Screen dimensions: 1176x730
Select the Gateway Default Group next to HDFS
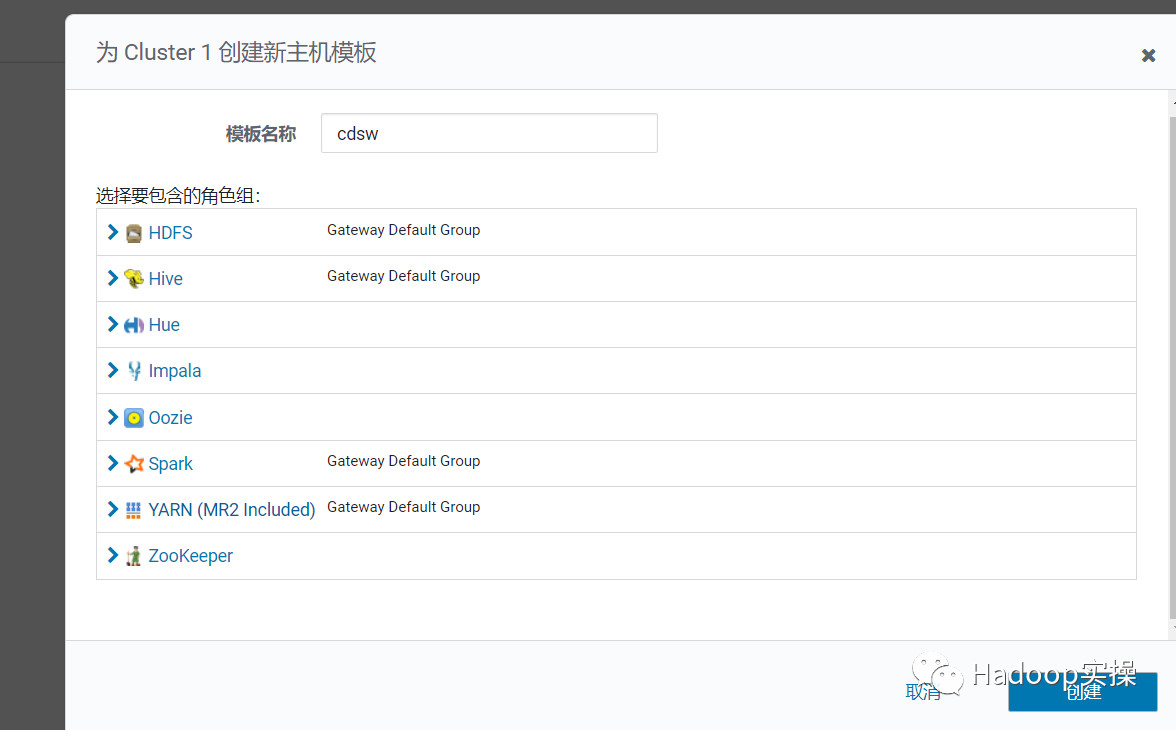(x=403, y=229)
